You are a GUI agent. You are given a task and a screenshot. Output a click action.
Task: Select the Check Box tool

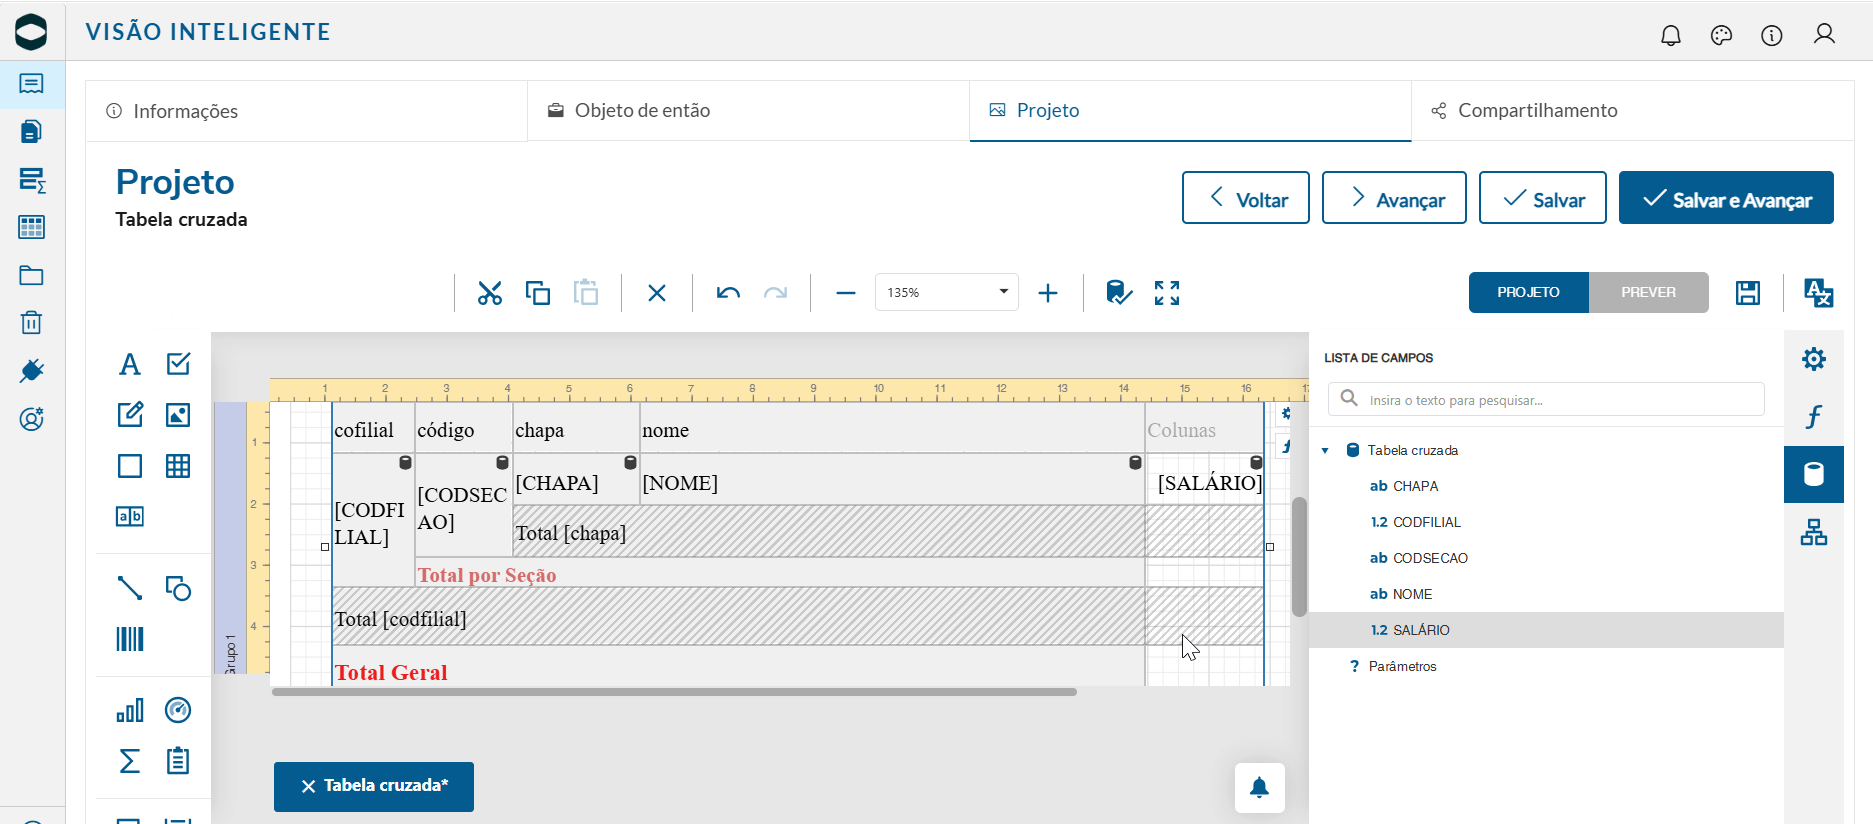click(178, 364)
